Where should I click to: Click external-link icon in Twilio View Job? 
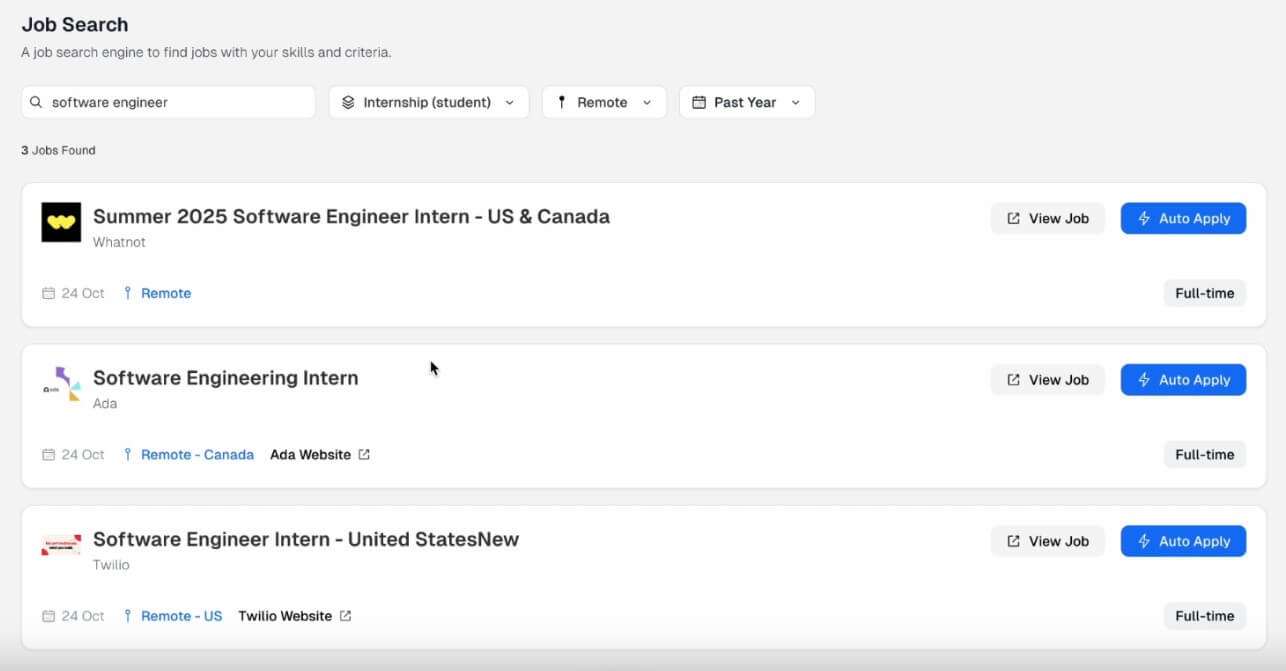pos(1013,541)
